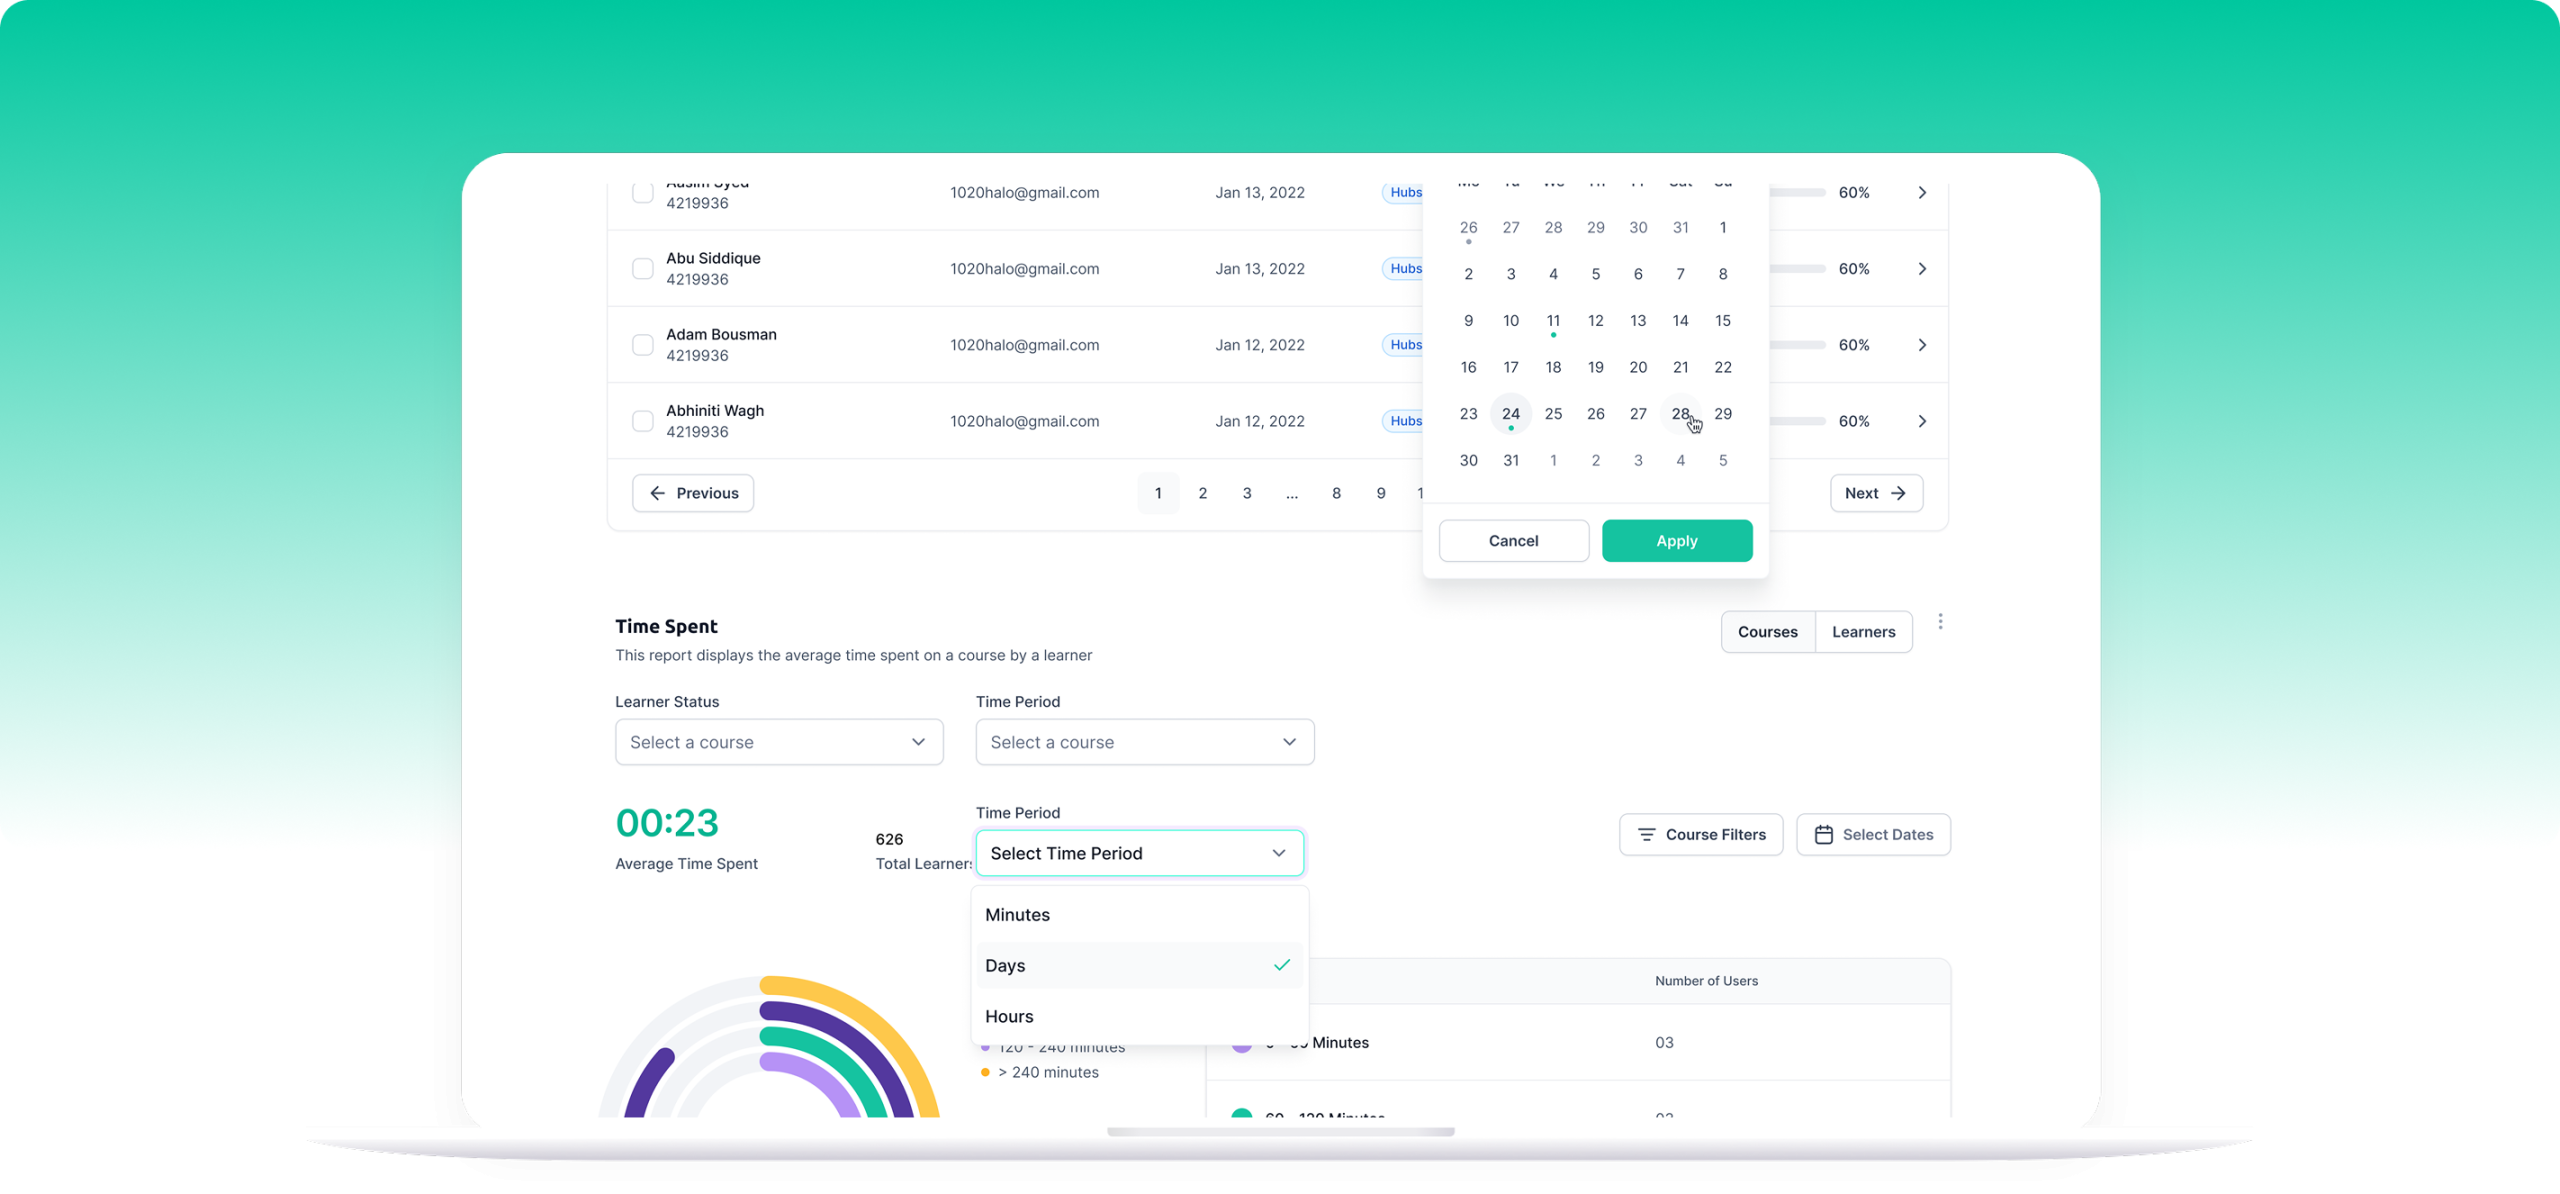Click chevron arrow on Abhiniti Wagh row
Screen dimensions: 2560x1194
coord(1921,421)
